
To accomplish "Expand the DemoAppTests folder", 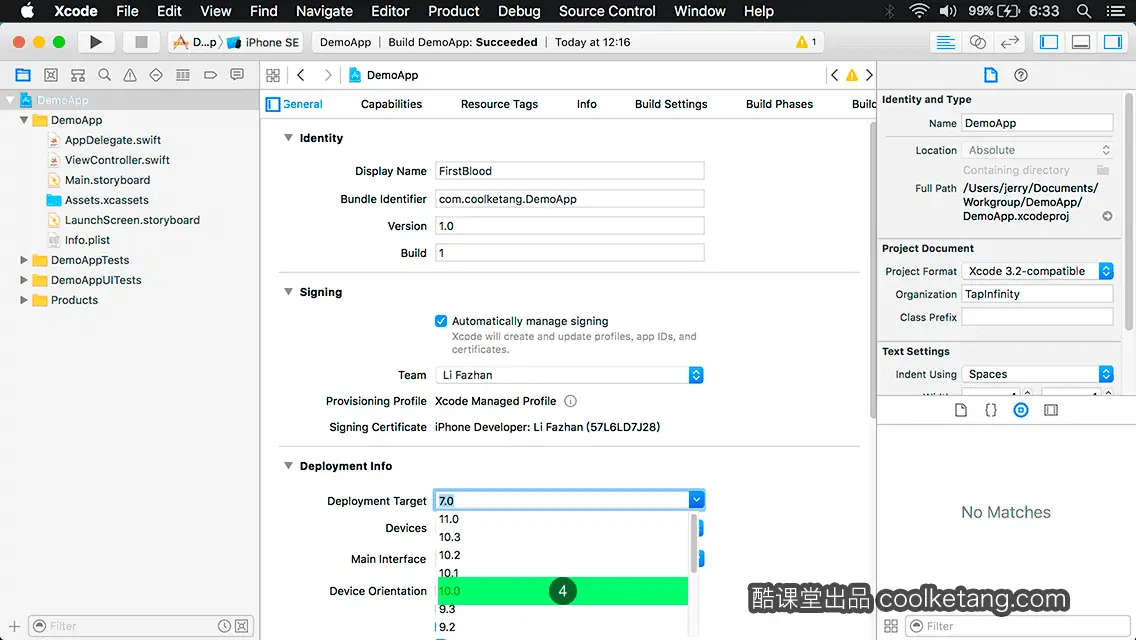I will (x=24, y=259).
